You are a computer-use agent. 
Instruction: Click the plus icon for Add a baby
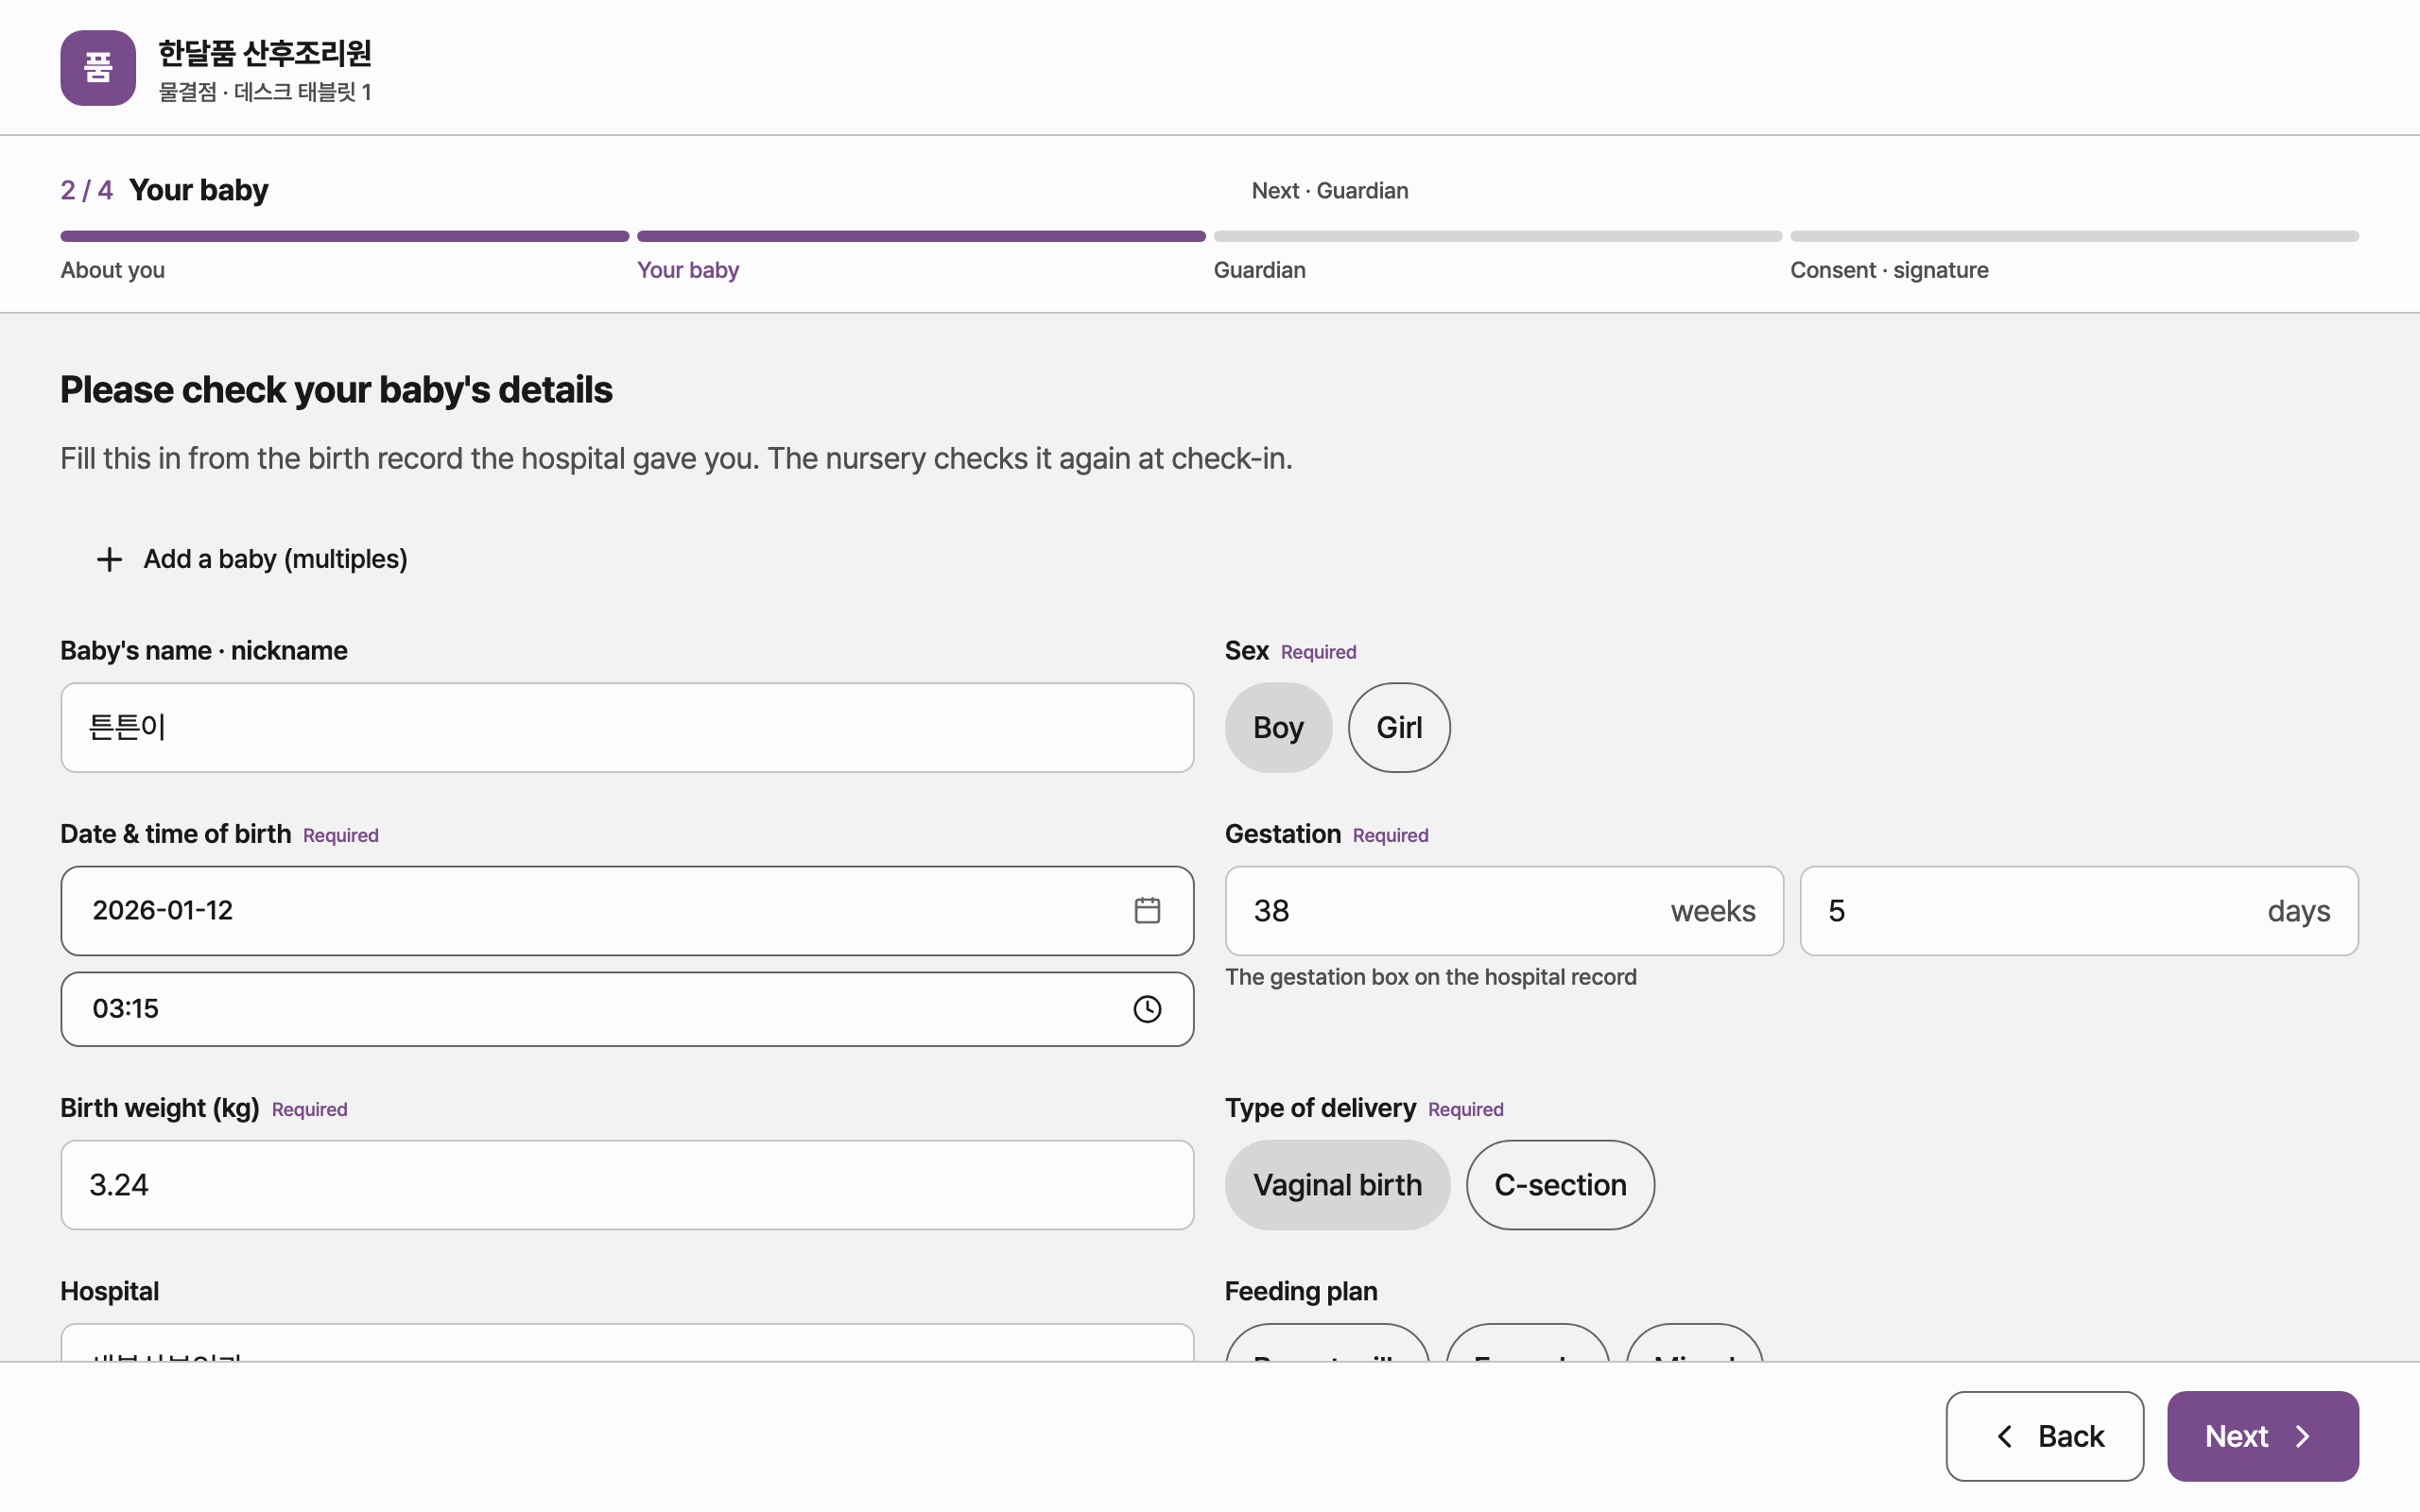[109, 559]
